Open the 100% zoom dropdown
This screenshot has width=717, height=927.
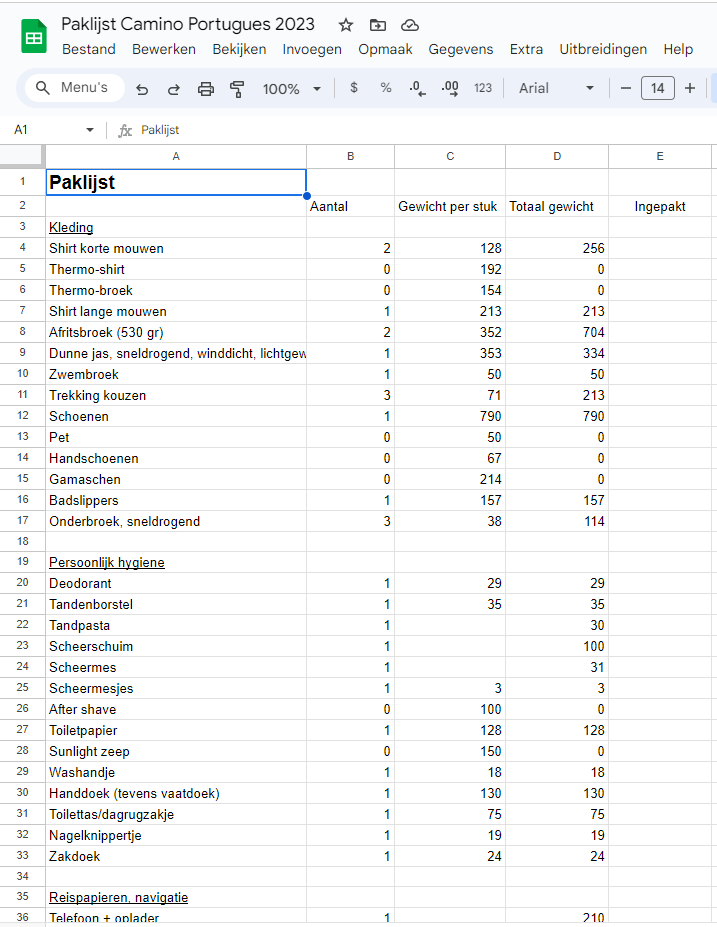coord(292,89)
